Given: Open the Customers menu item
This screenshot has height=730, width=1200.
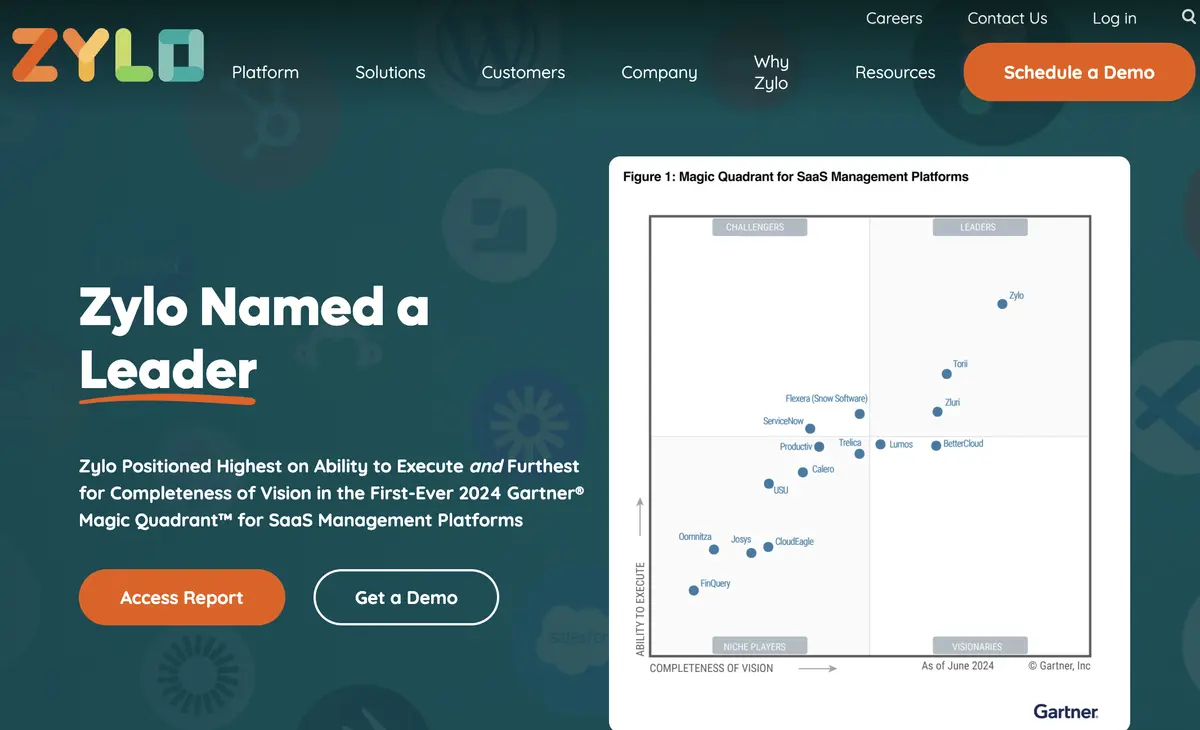Looking at the screenshot, I should coord(523,72).
